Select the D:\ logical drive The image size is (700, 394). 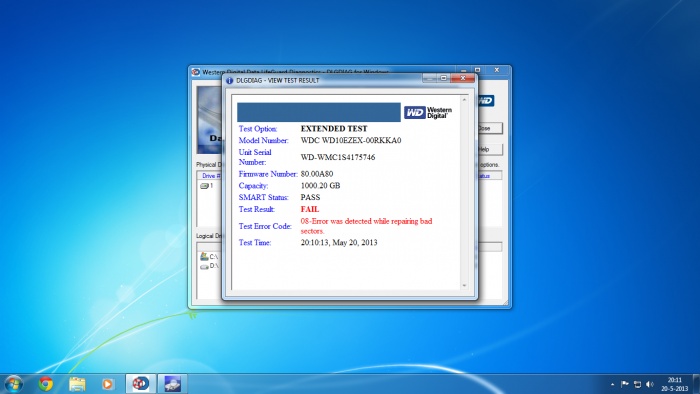click(x=209, y=266)
